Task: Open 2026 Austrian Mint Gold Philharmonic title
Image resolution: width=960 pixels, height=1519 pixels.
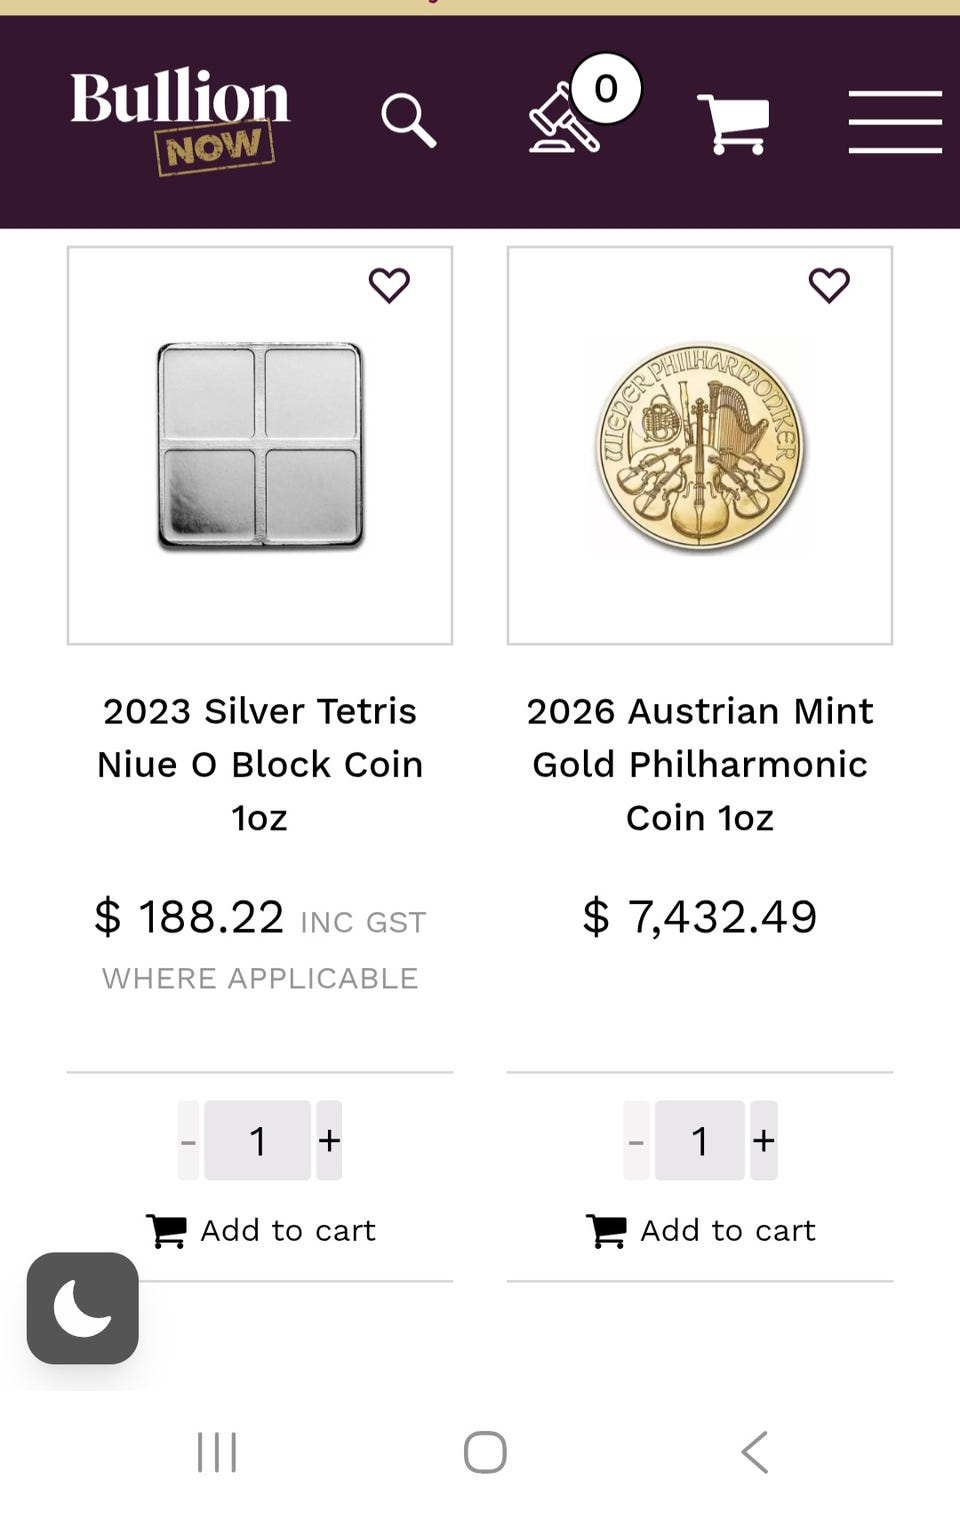Action: [x=700, y=764]
